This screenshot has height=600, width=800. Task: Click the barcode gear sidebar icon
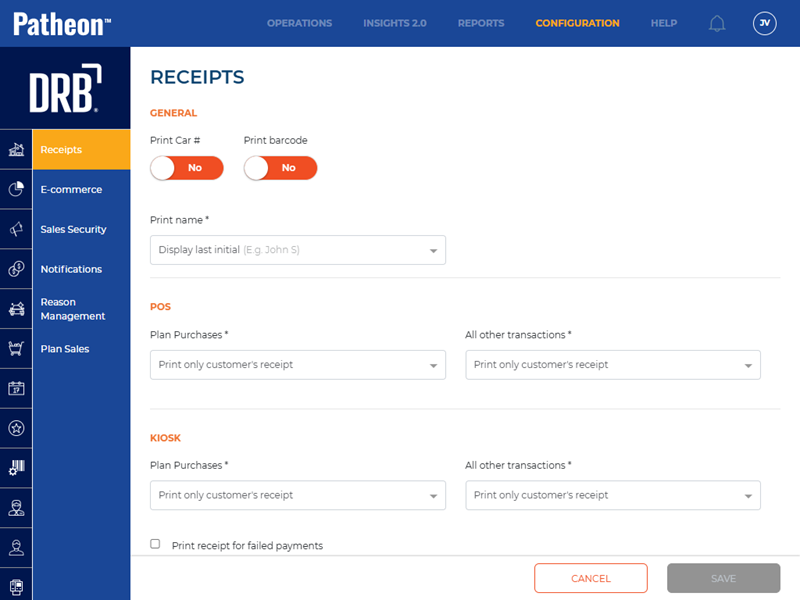(16, 468)
